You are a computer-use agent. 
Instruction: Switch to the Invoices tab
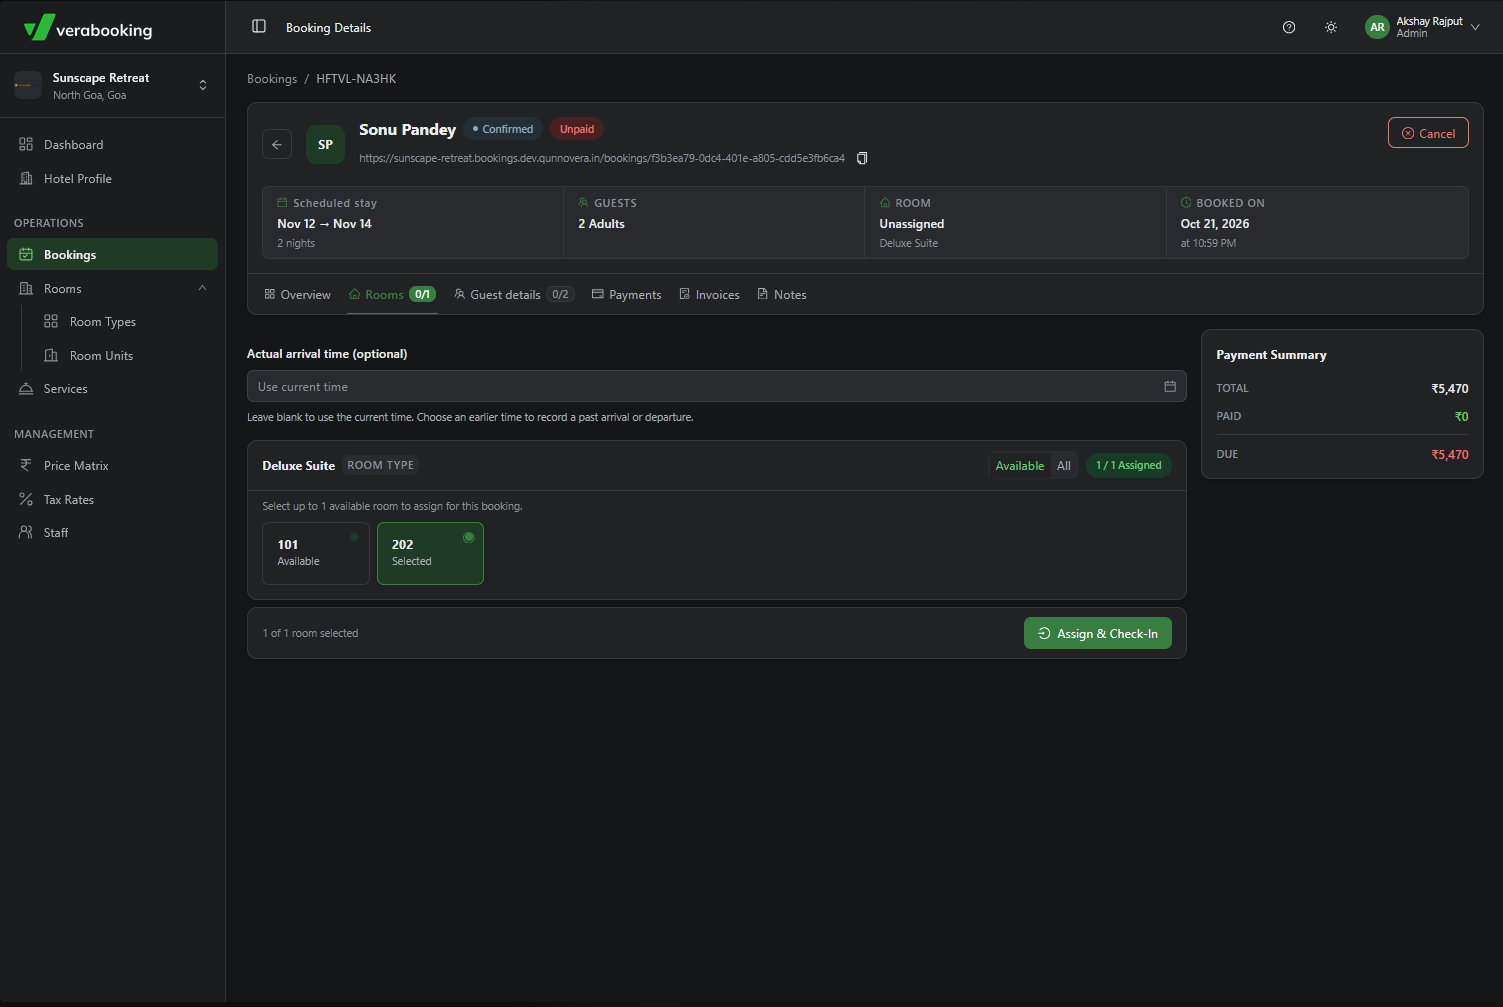(x=709, y=295)
